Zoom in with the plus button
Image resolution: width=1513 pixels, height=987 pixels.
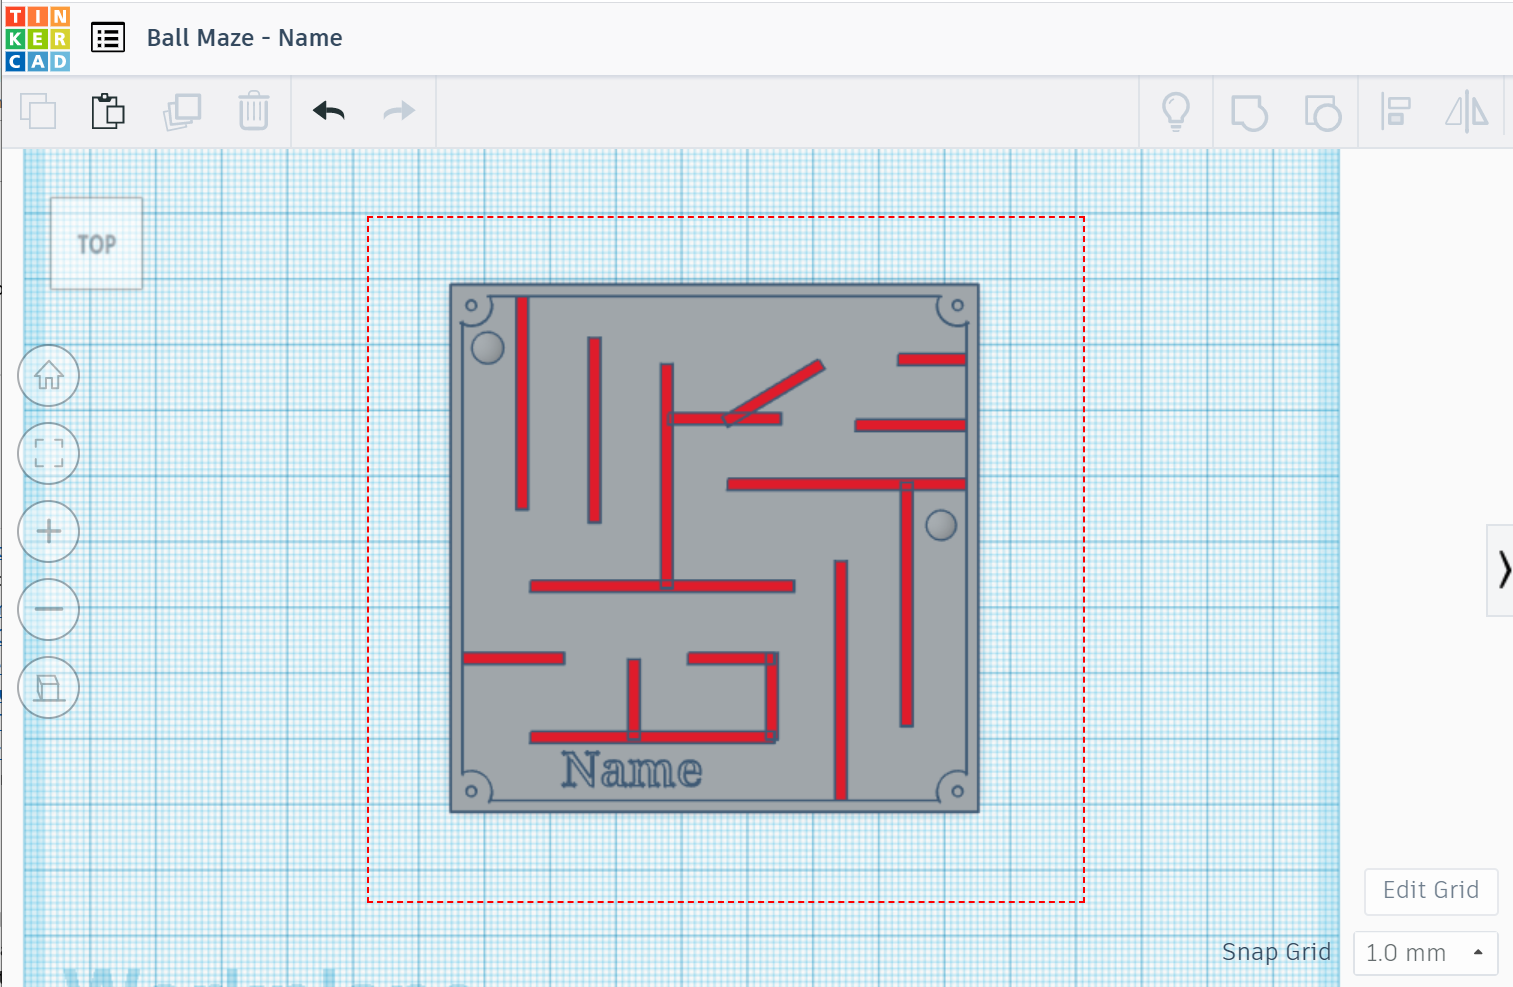pyautogui.click(x=48, y=531)
